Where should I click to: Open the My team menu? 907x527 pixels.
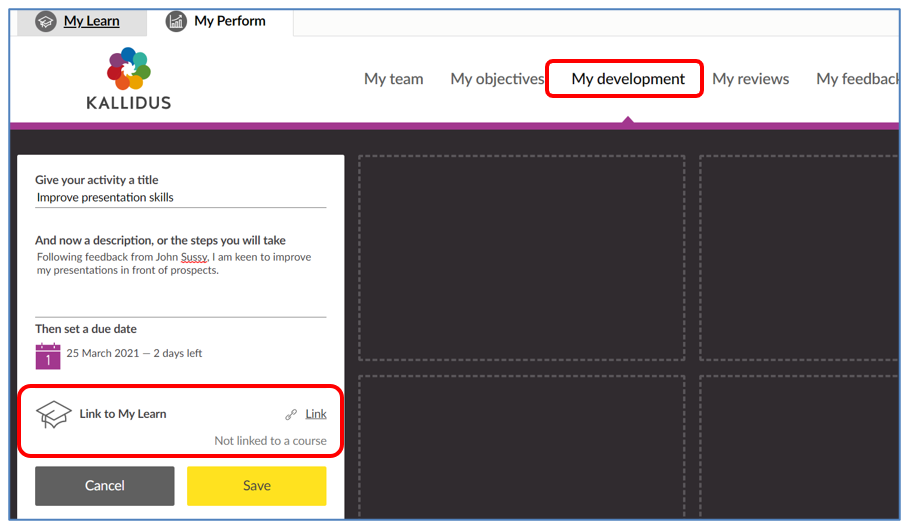click(393, 79)
